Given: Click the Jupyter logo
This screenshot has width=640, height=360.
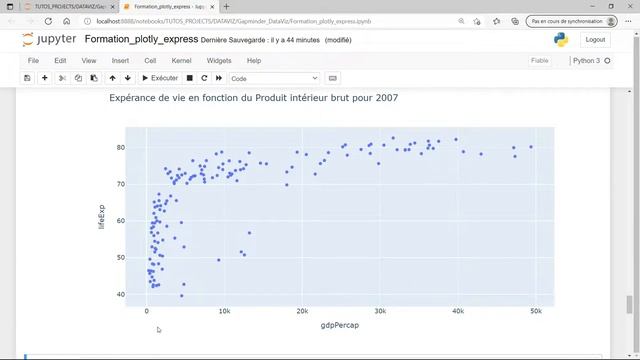Looking at the screenshot, I should 49,39.
